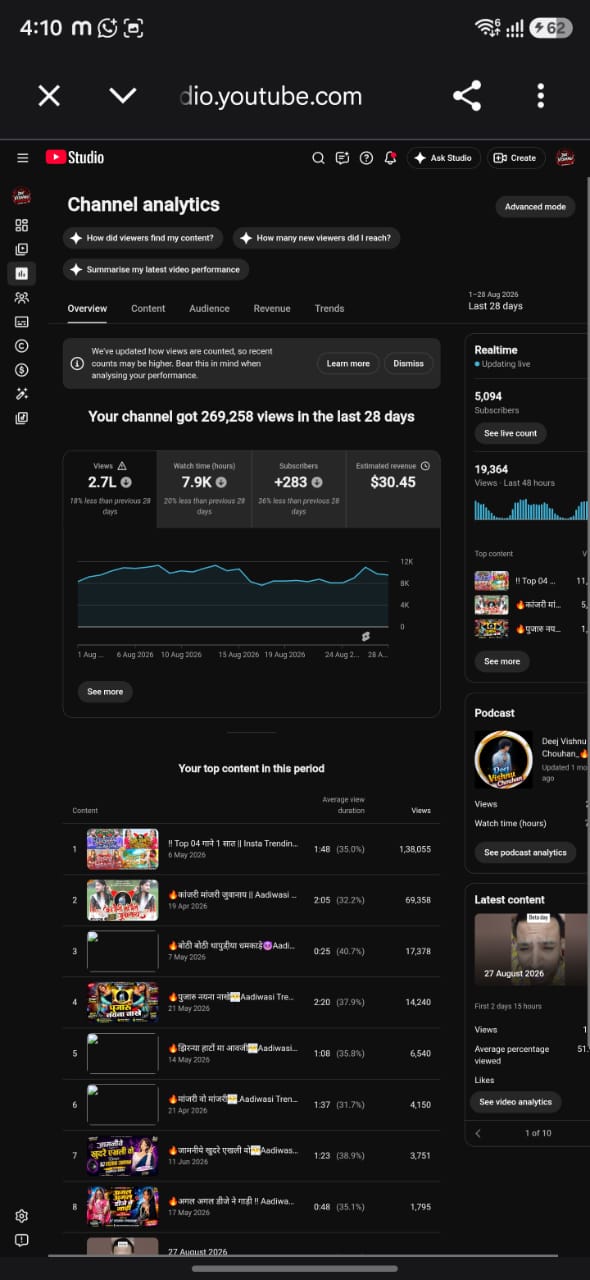Open the Audio library sidebar icon
Image resolution: width=590 pixels, height=1280 pixels.
coord(21,418)
